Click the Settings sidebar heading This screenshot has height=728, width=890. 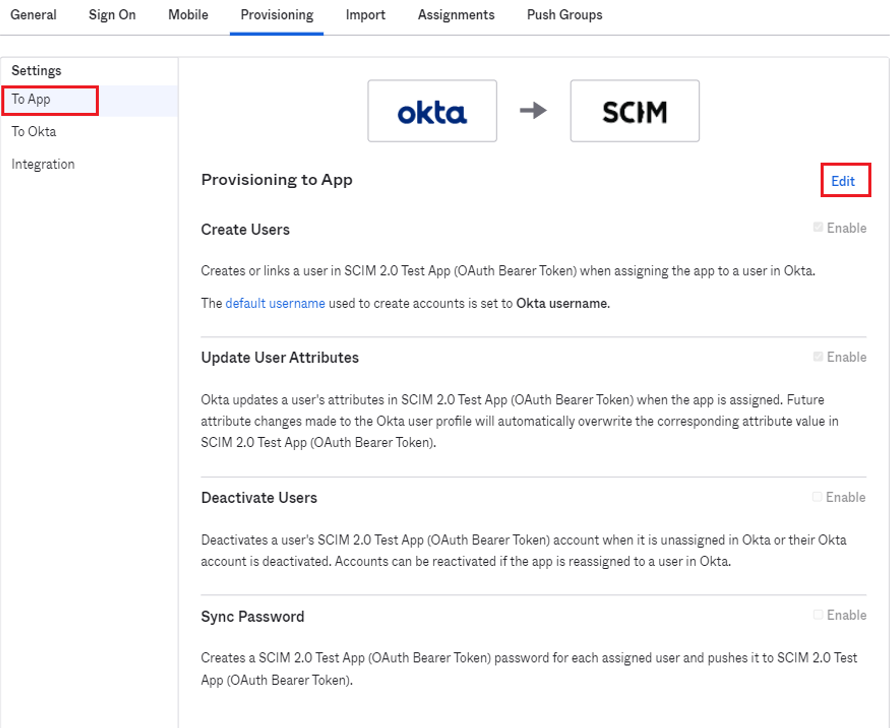[x=36, y=71]
